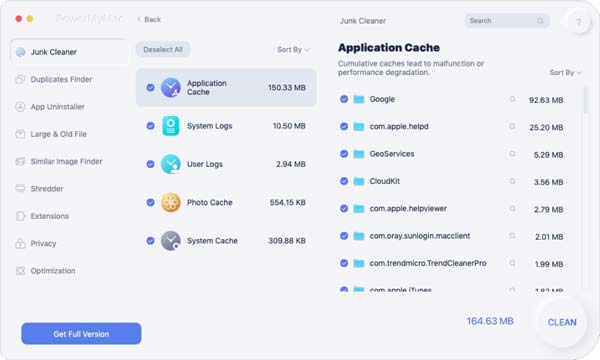Uncheck the com.apple.helpd checkbox
Viewport: 600px width, 360px height.
coord(344,126)
